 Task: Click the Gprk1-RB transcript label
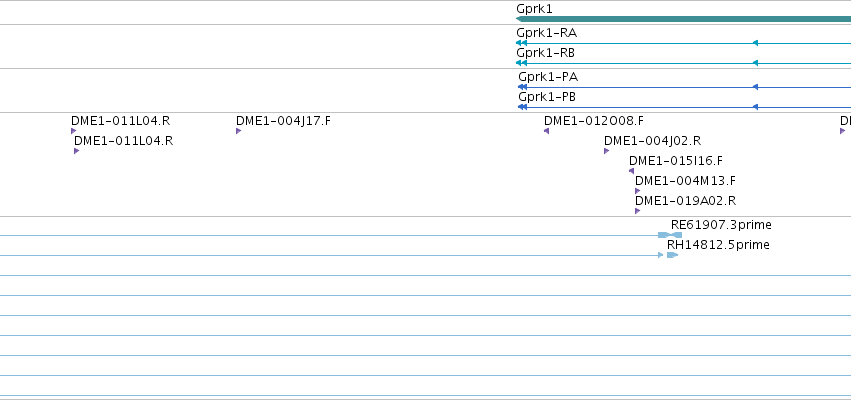(545, 53)
